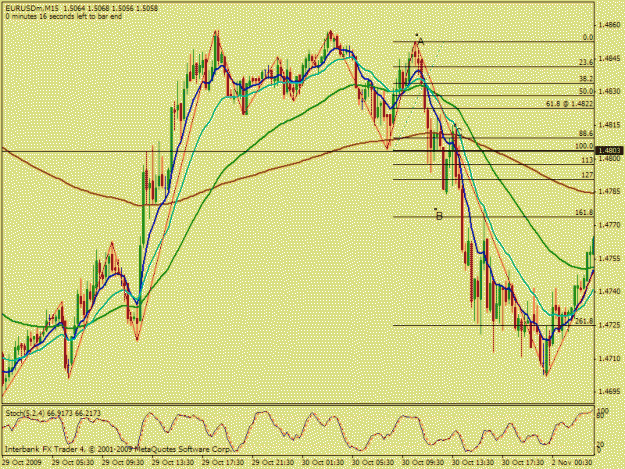
Task: Click the 1.4803 current price tag
Action: (x=609, y=151)
